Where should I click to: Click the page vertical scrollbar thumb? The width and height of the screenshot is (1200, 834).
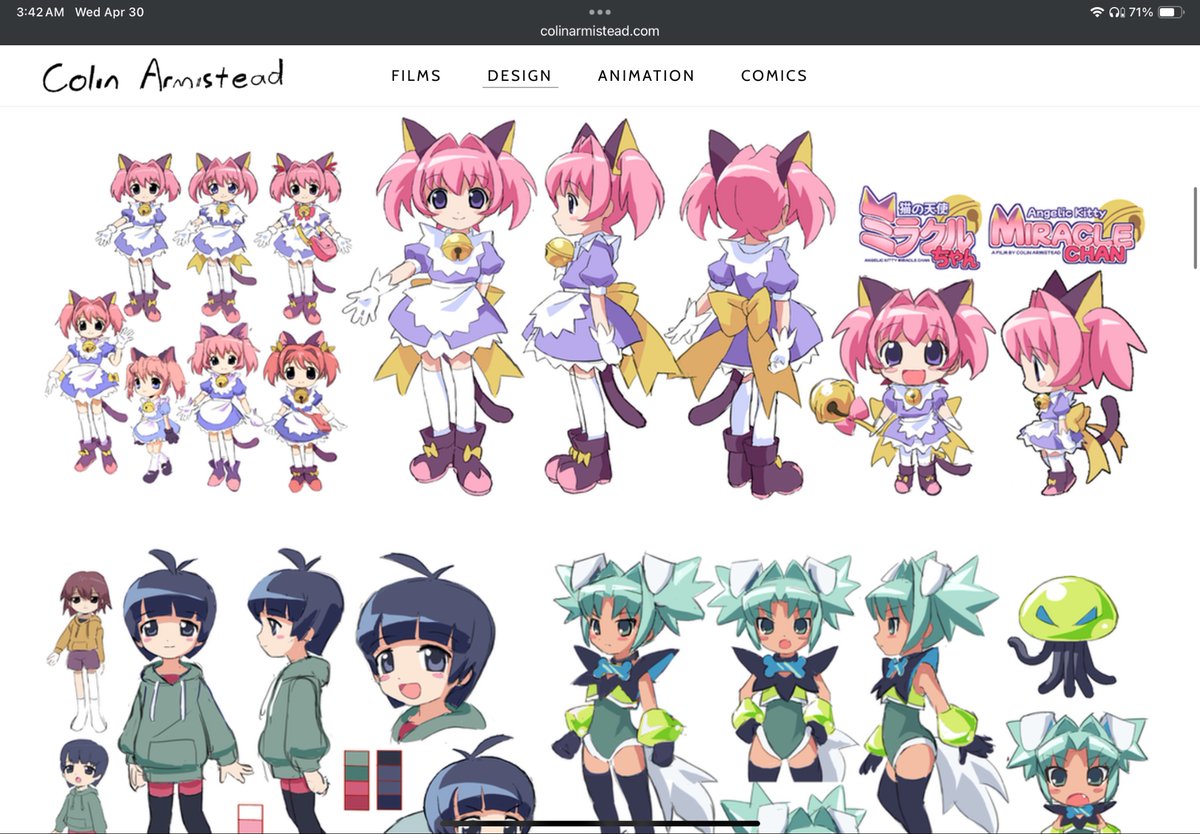pyautogui.click(x=1195, y=227)
